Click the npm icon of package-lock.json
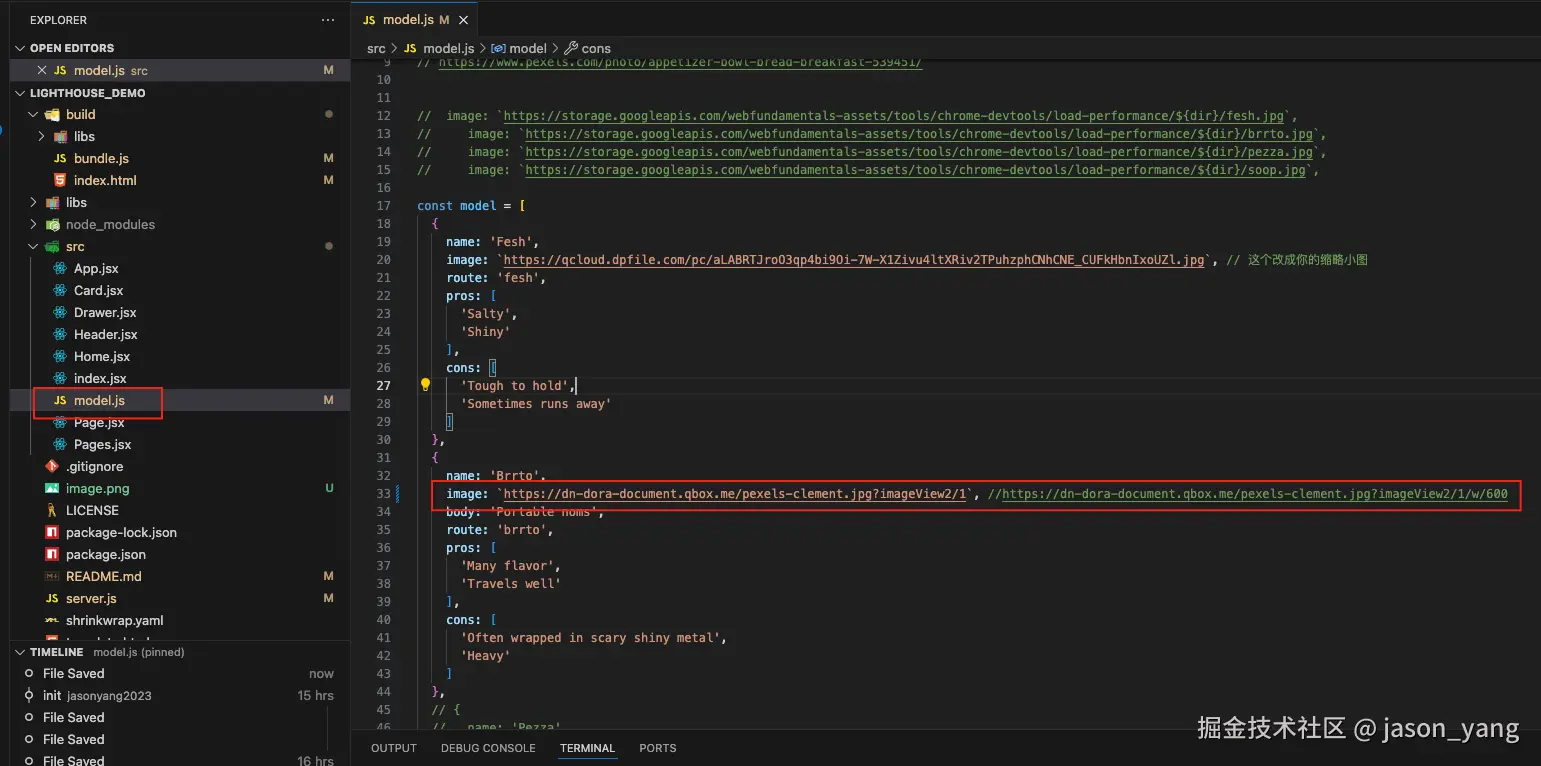The height and width of the screenshot is (766, 1541). tap(52, 532)
